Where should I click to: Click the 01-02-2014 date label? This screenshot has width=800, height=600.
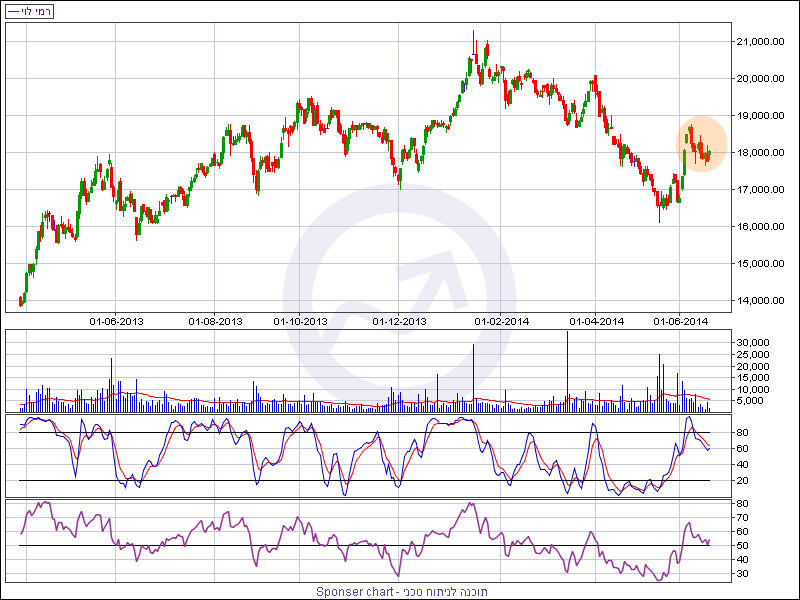click(502, 321)
